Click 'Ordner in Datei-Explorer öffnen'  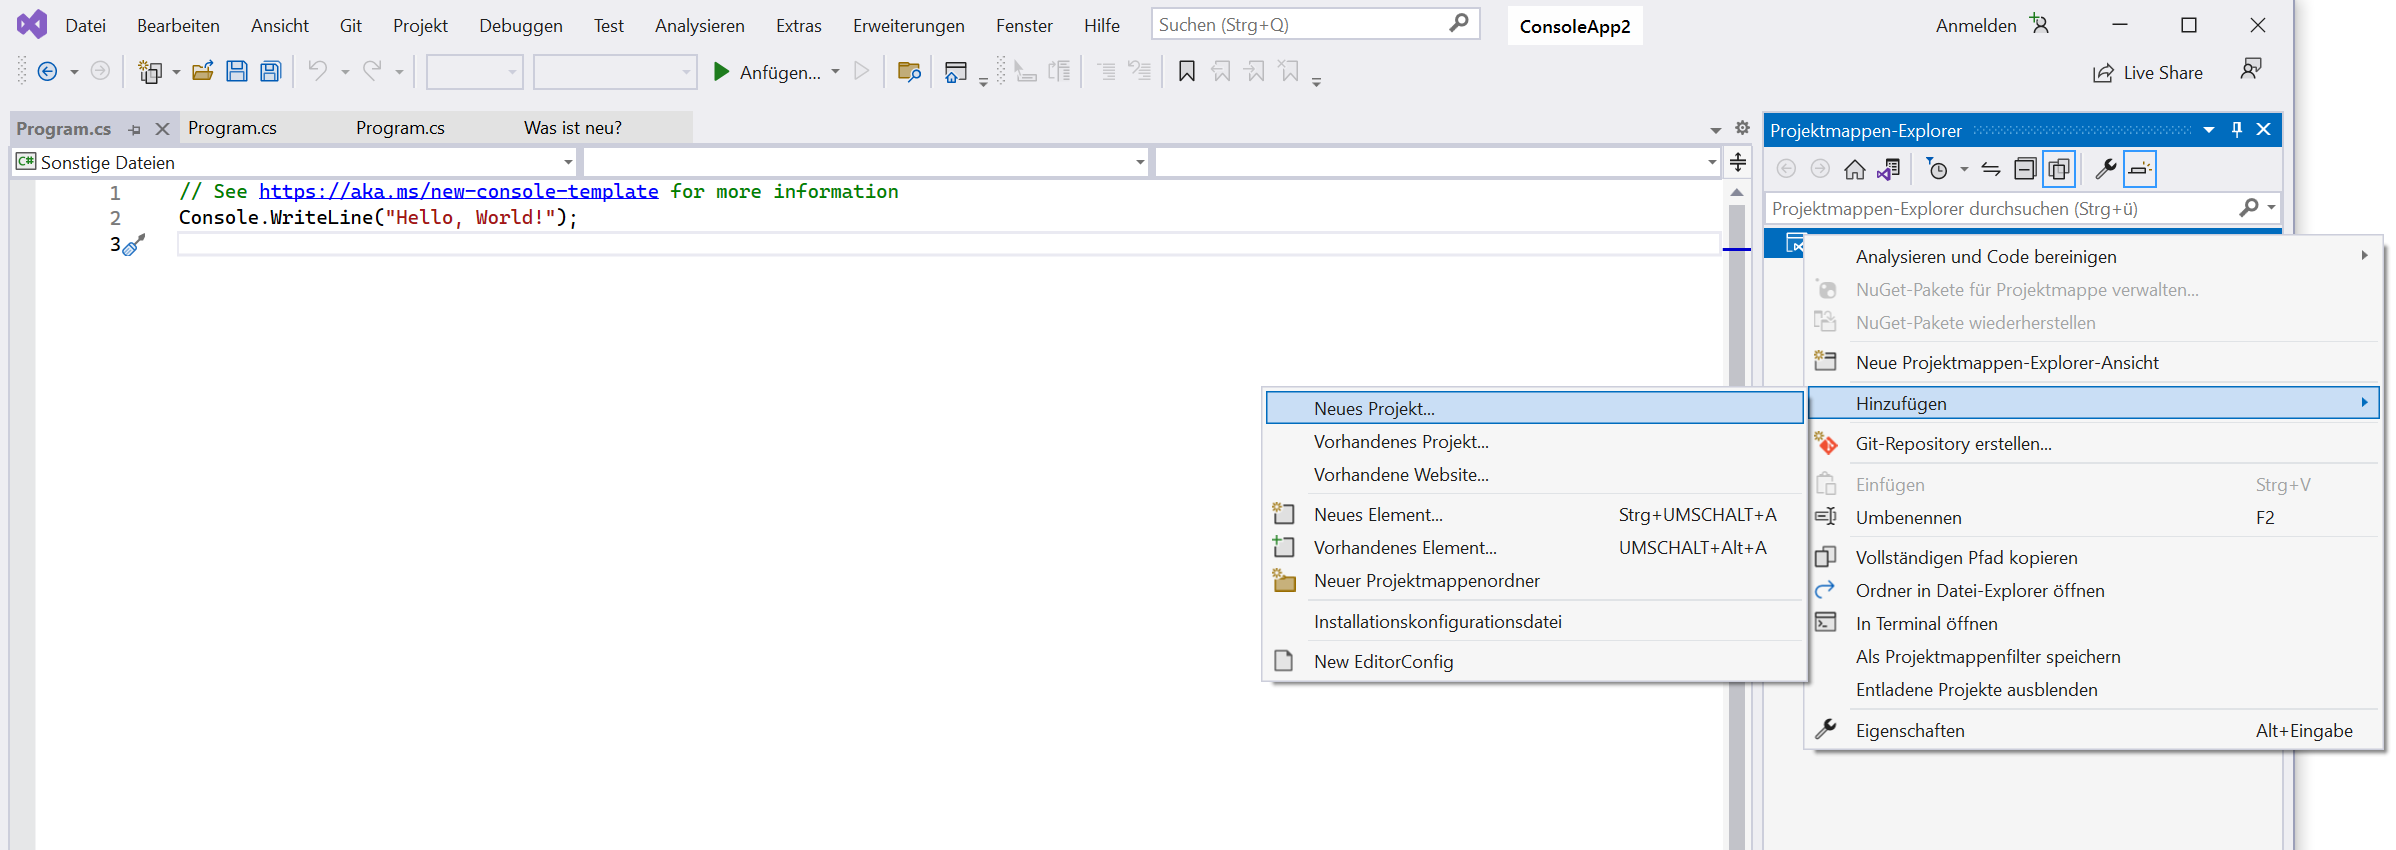click(2094, 590)
